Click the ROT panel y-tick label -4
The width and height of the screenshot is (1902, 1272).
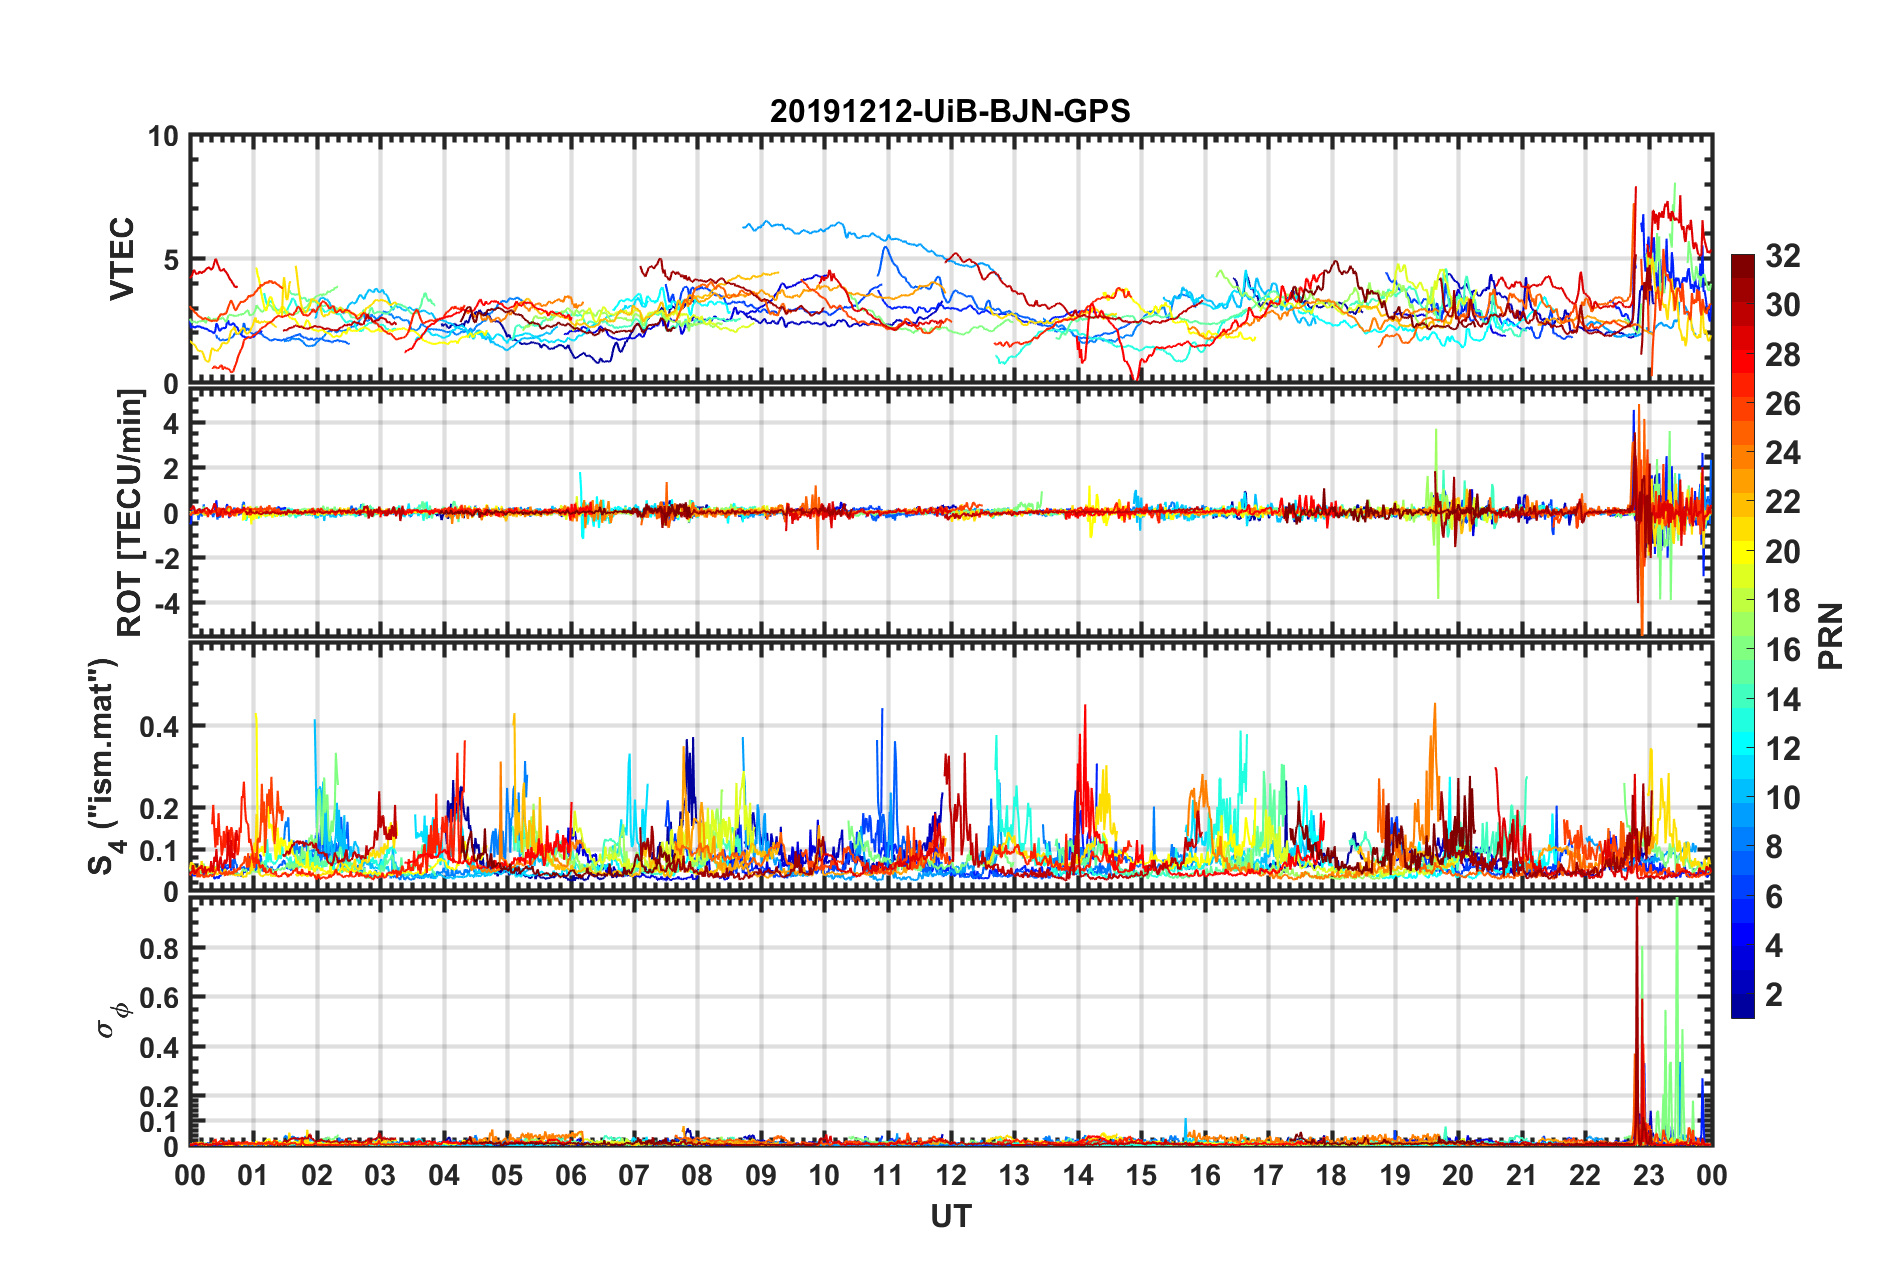click(166, 603)
